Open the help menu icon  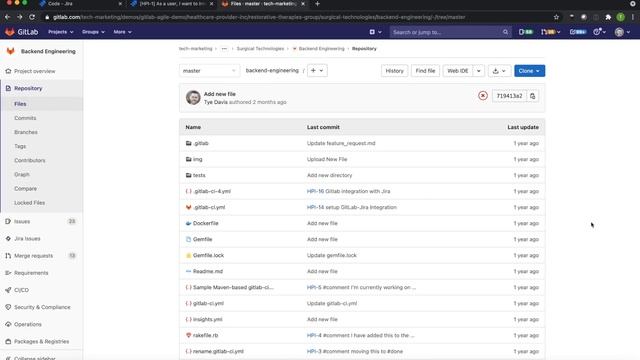pos(599,32)
